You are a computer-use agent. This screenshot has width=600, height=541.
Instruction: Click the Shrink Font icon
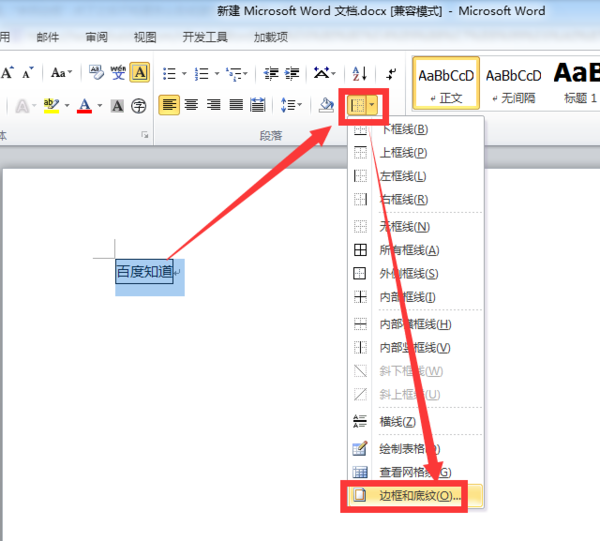point(28,72)
